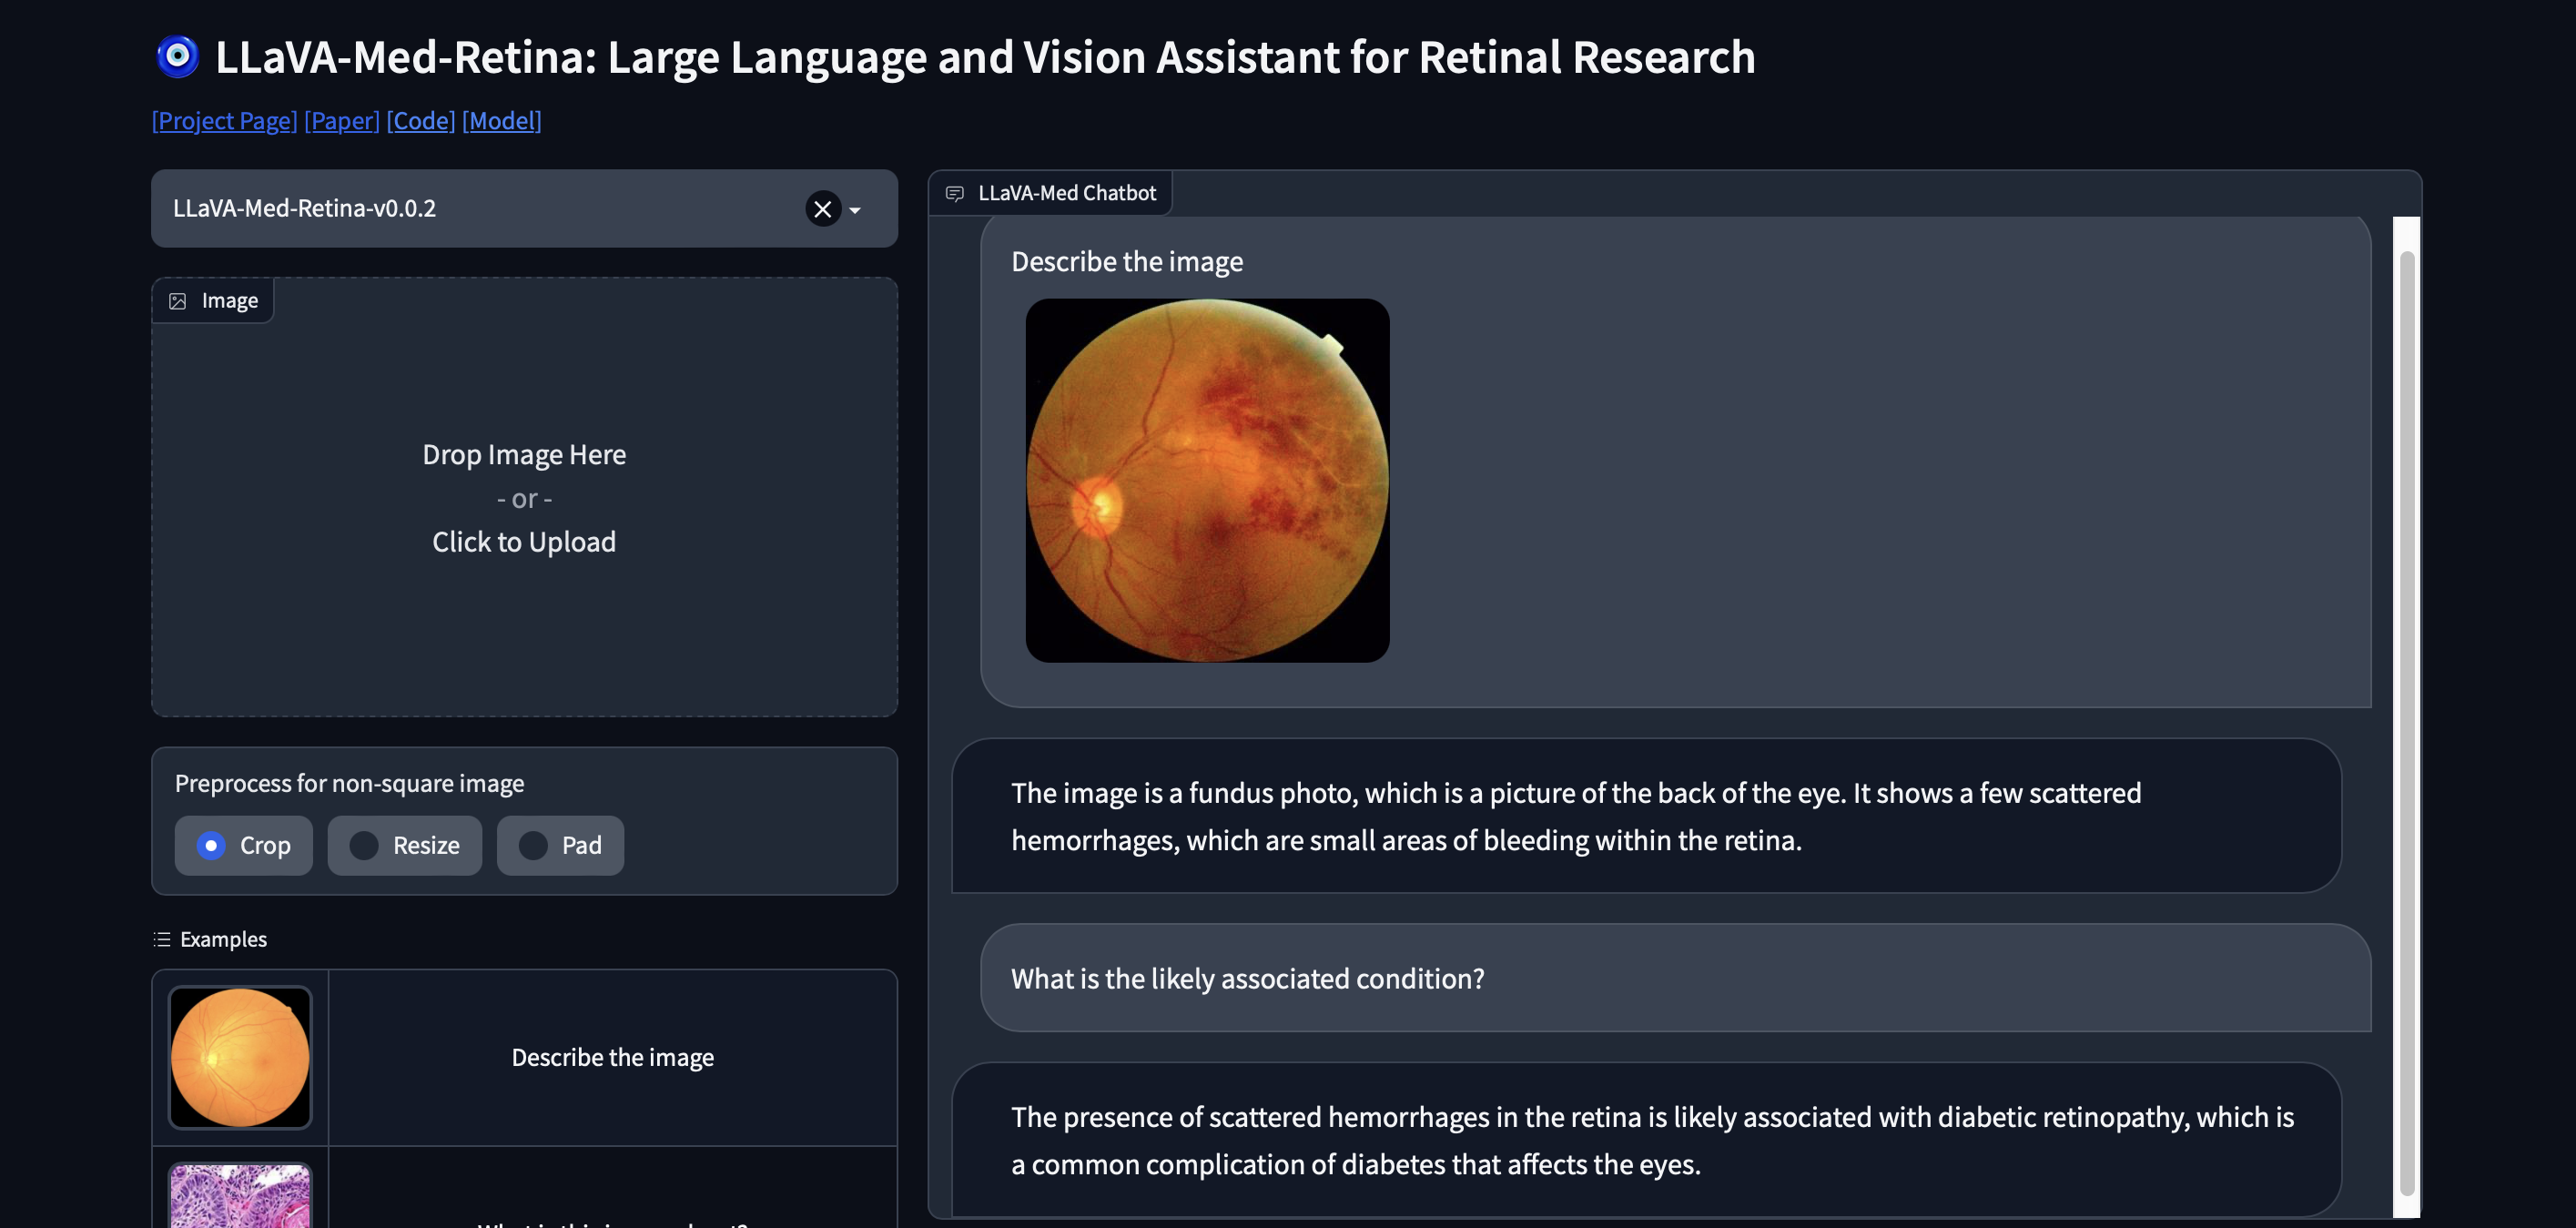Open the Paper link
Image resolution: width=2576 pixels, height=1228 pixels.
(x=341, y=120)
